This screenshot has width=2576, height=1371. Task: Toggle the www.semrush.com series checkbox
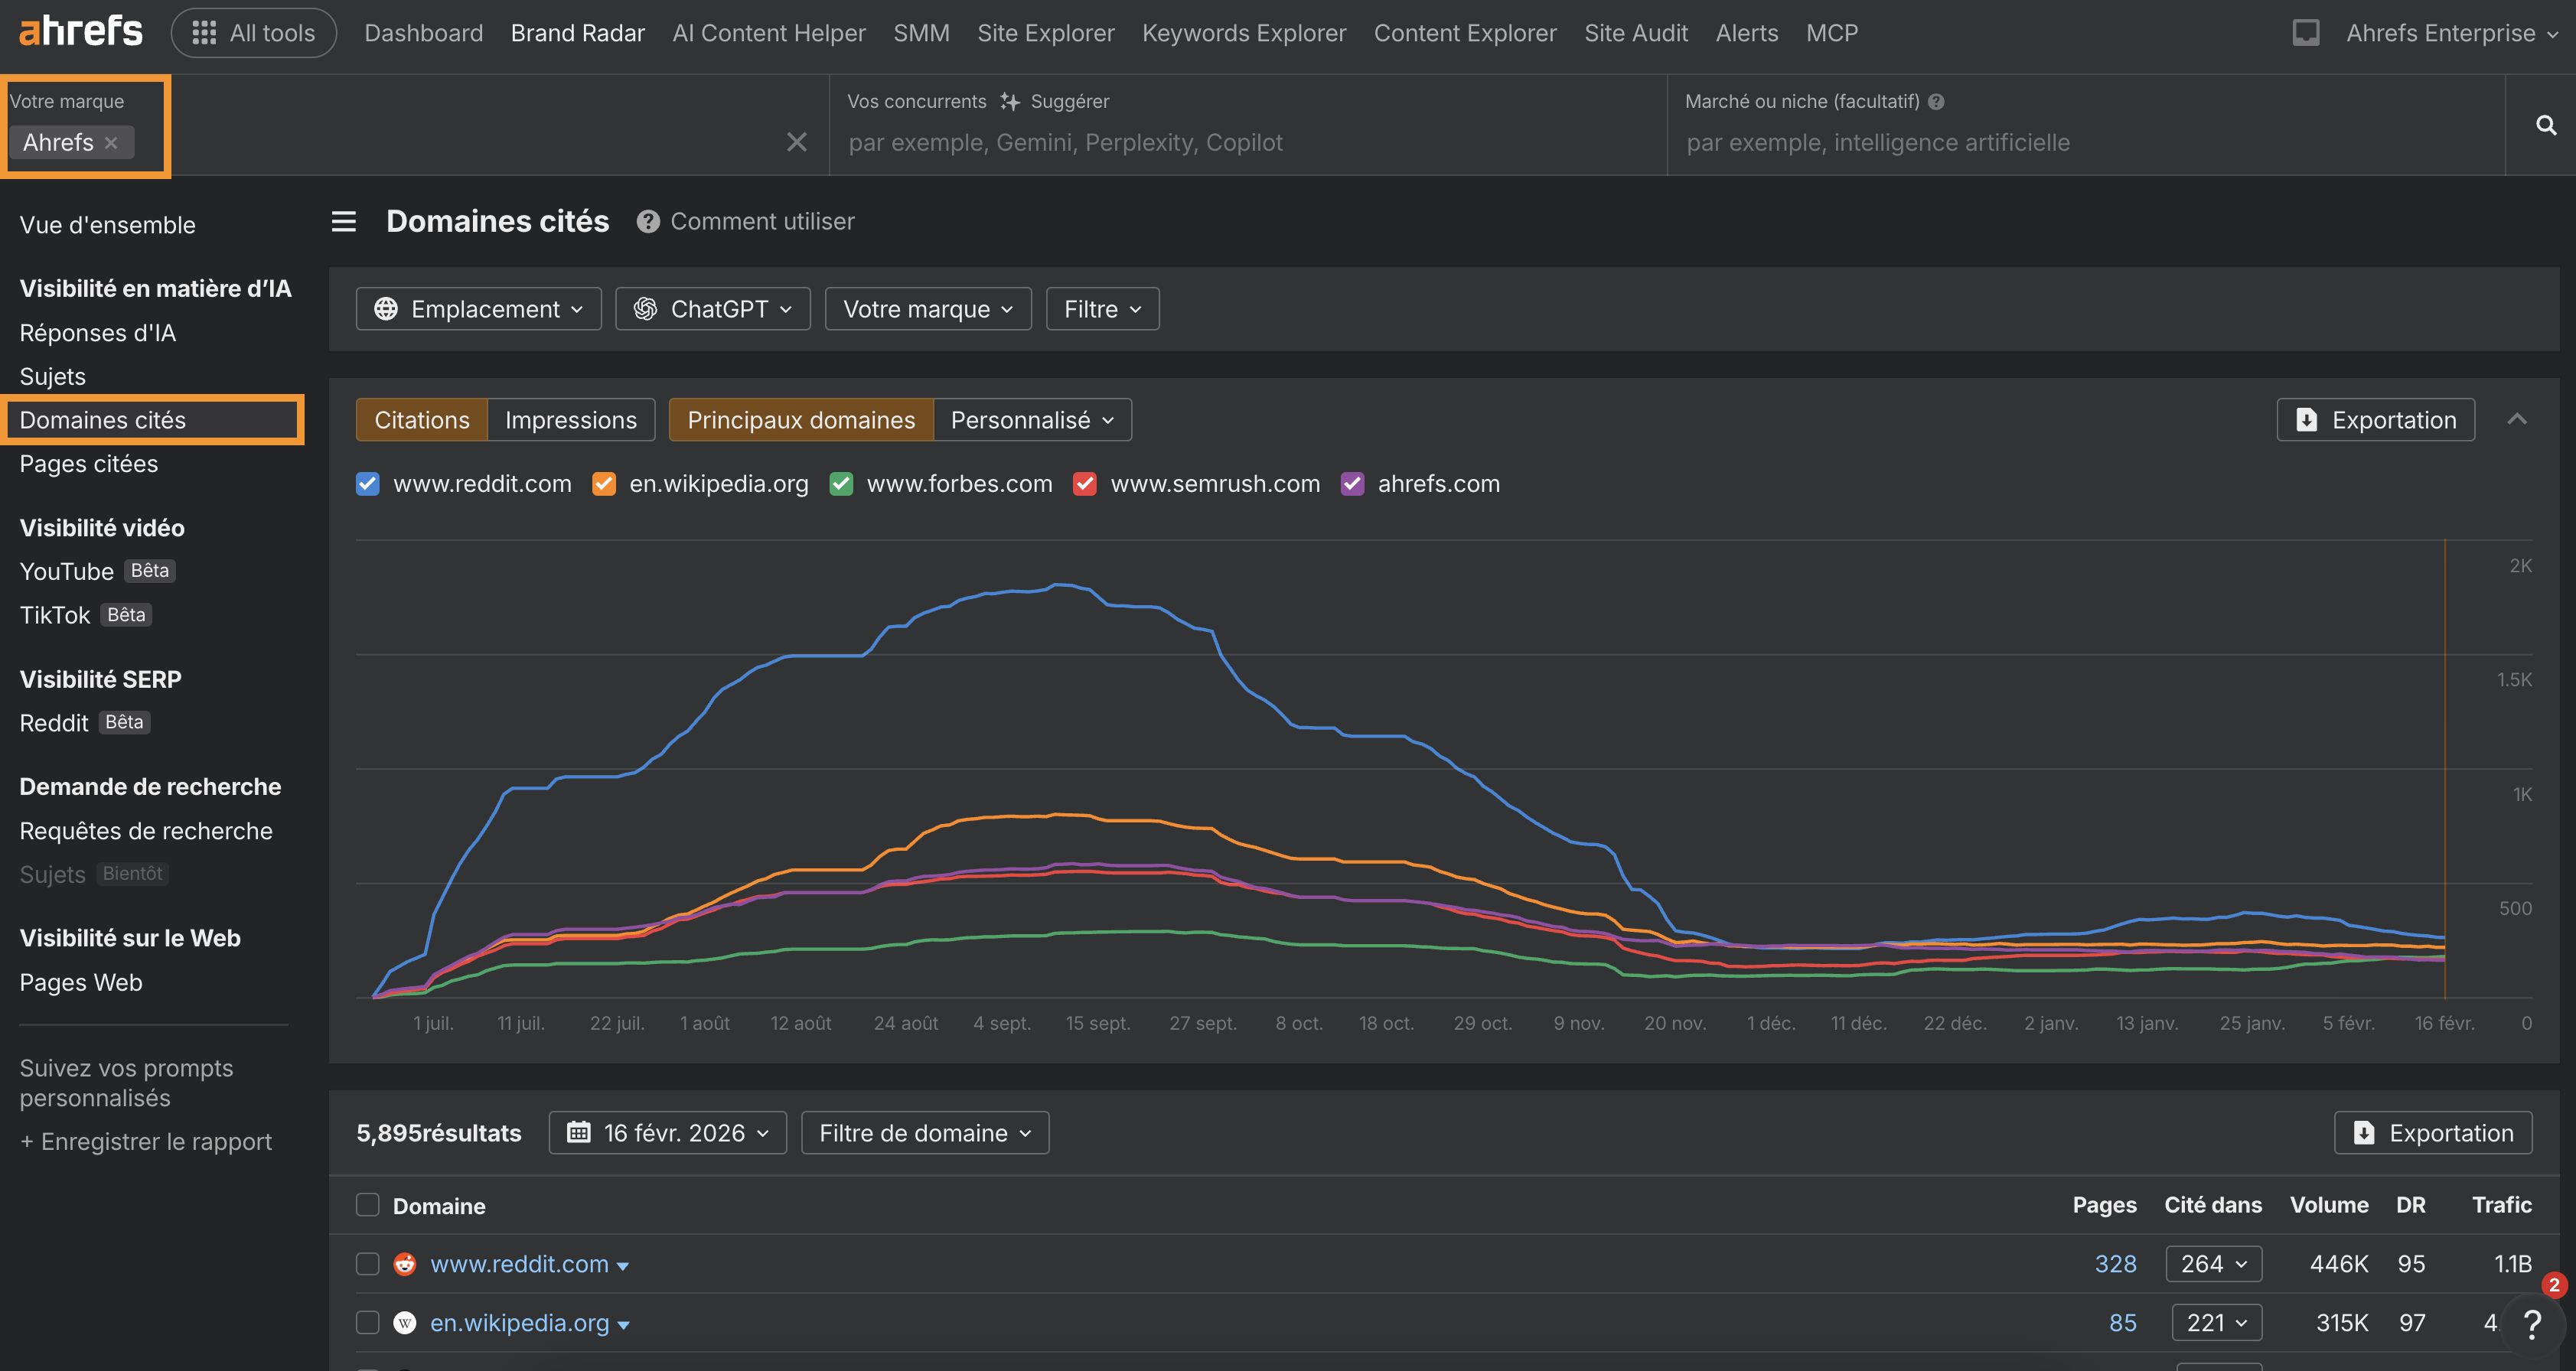[1084, 484]
